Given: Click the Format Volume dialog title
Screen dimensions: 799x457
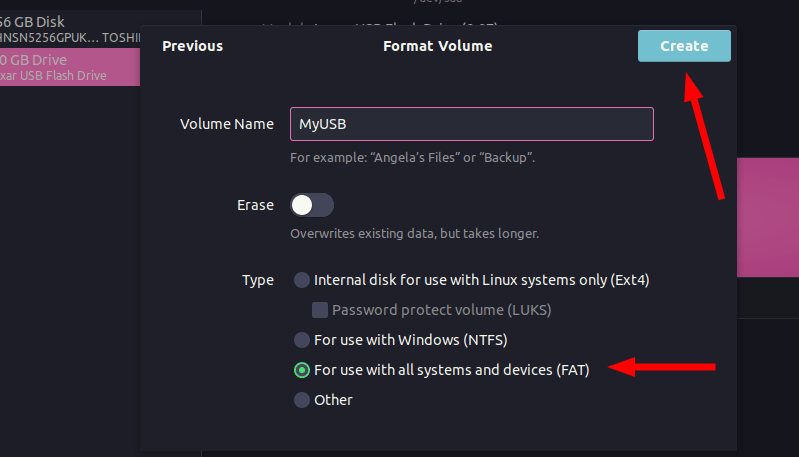Looking at the screenshot, I should pos(437,46).
